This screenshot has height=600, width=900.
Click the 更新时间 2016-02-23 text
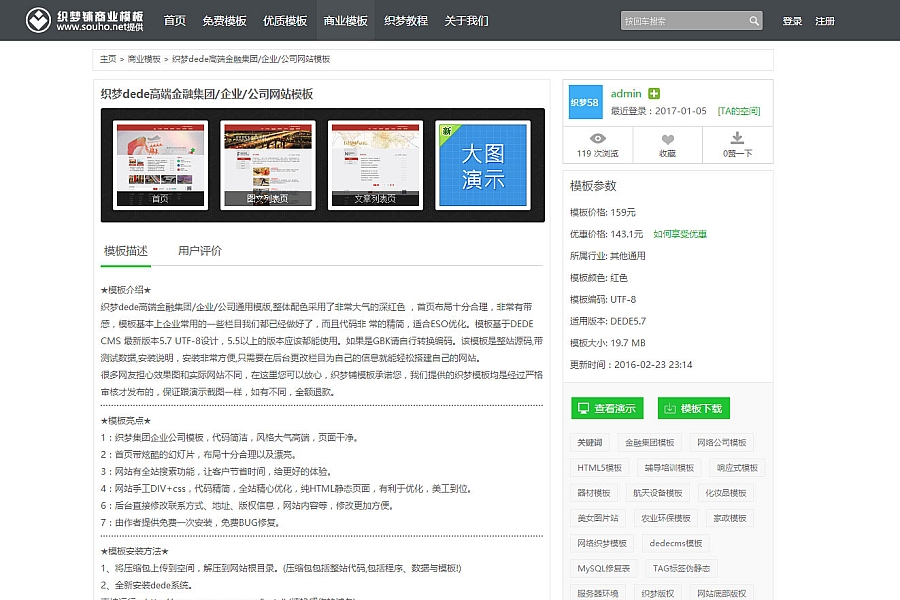[631, 365]
